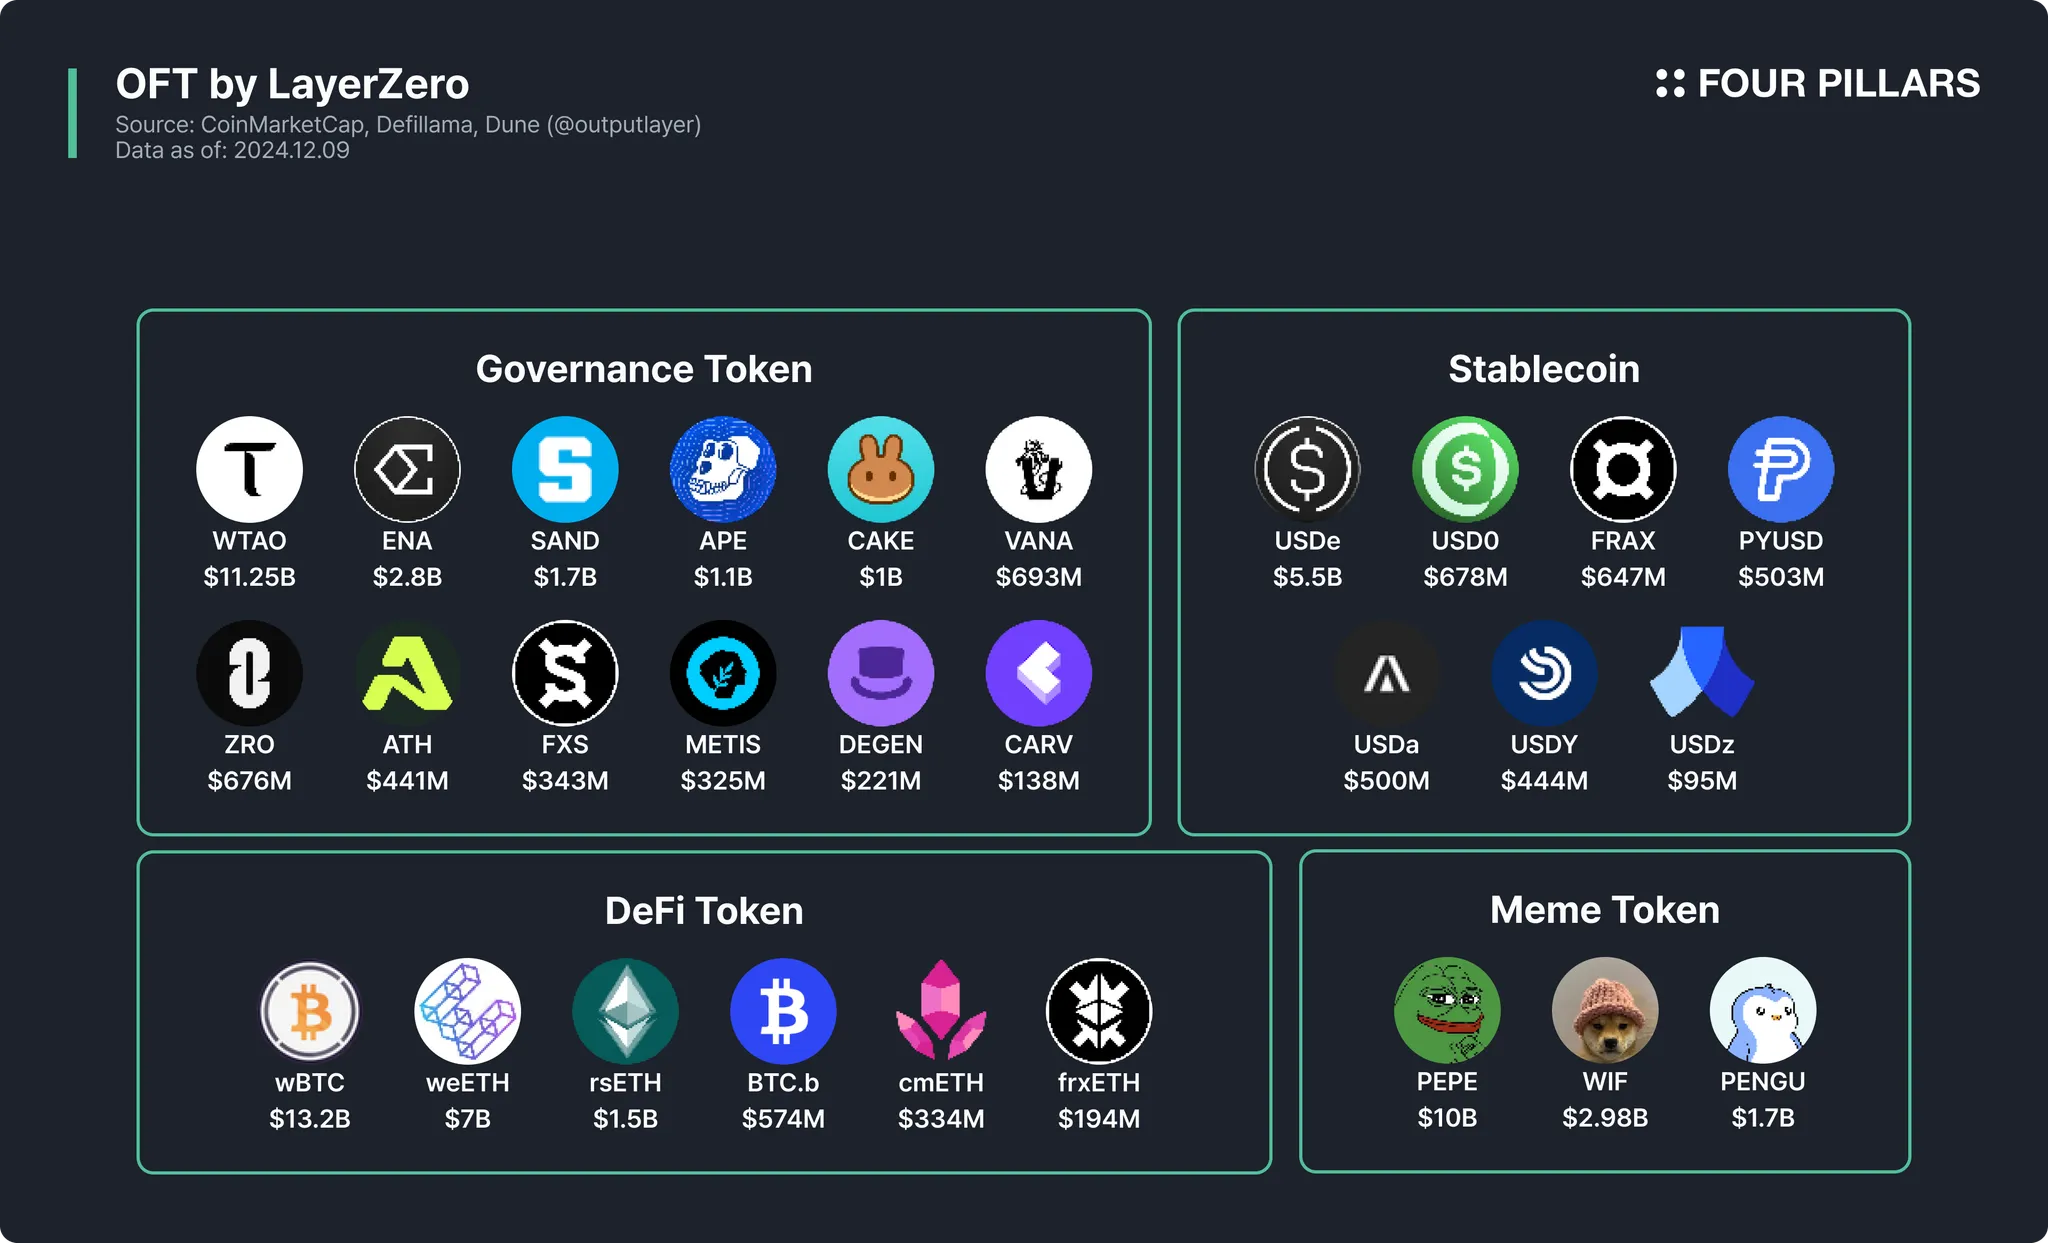This screenshot has height=1243, width=2048.
Task: Select the APE skull icon
Action: [723, 469]
